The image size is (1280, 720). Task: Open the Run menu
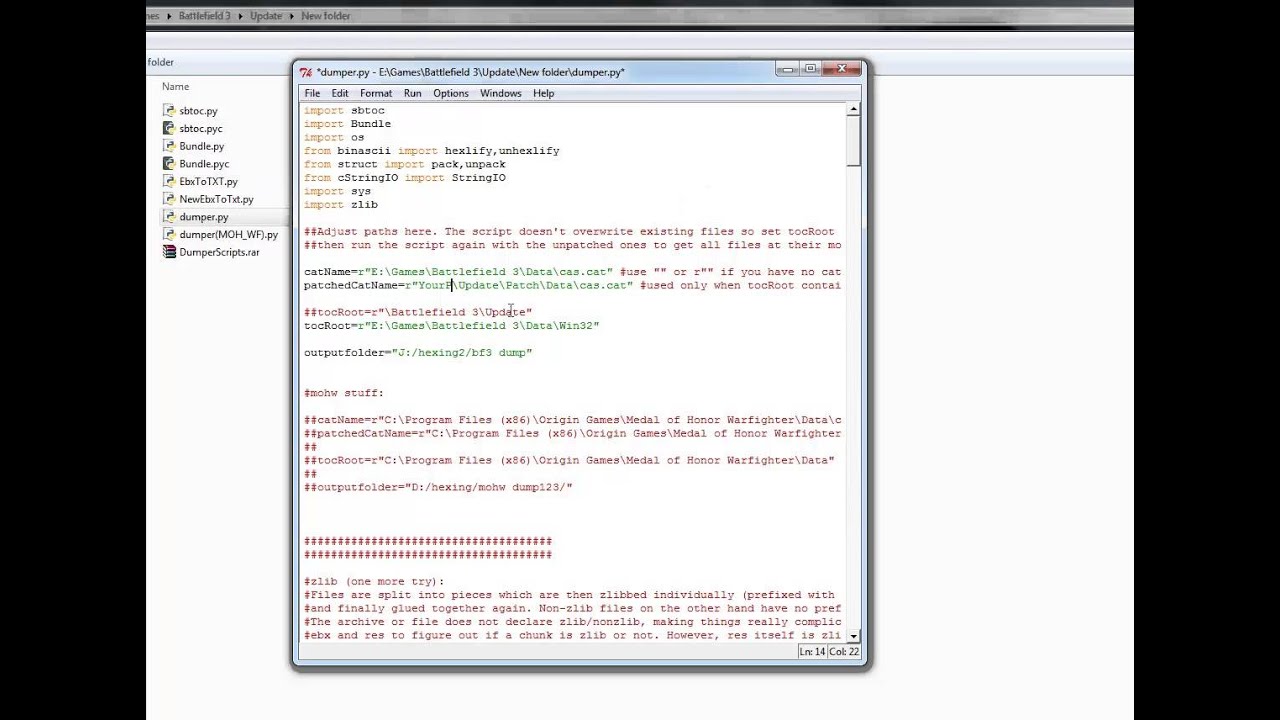(412, 93)
